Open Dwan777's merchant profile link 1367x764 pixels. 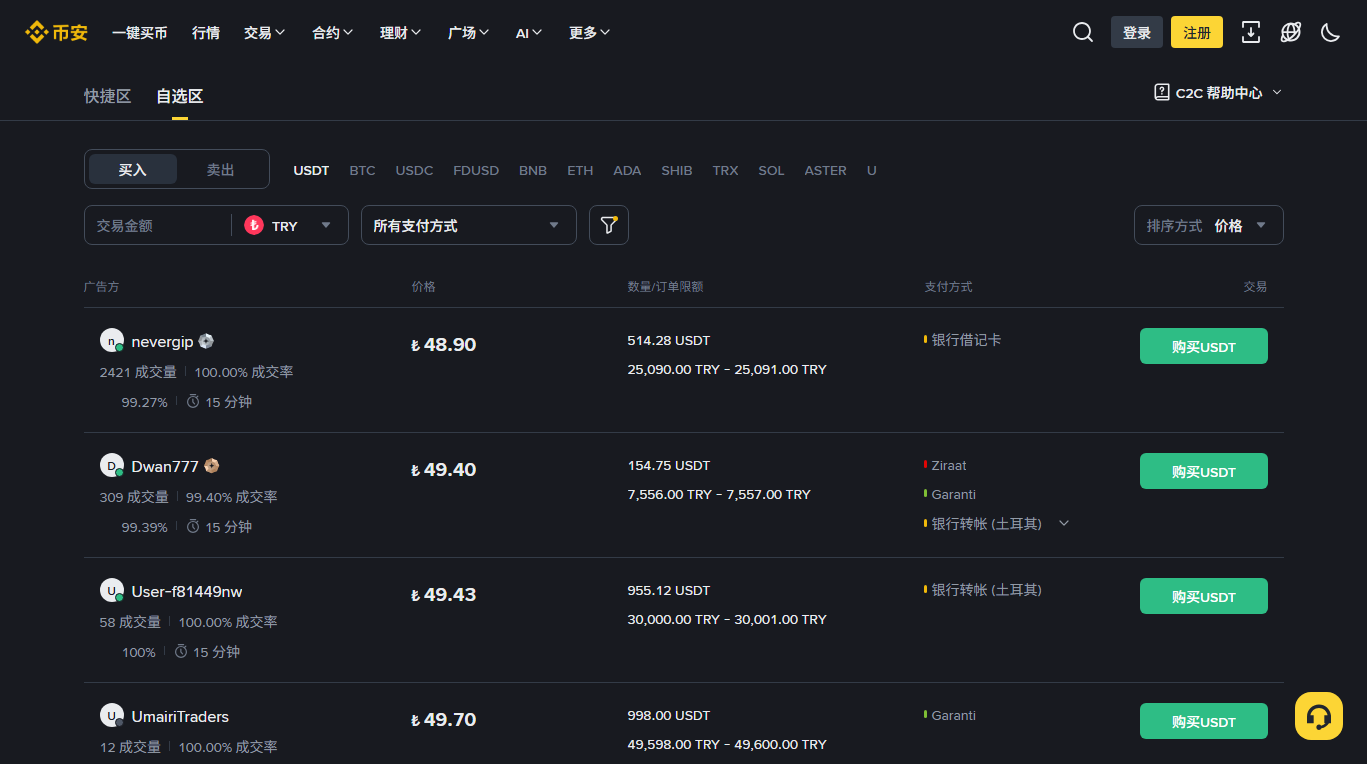click(165, 466)
